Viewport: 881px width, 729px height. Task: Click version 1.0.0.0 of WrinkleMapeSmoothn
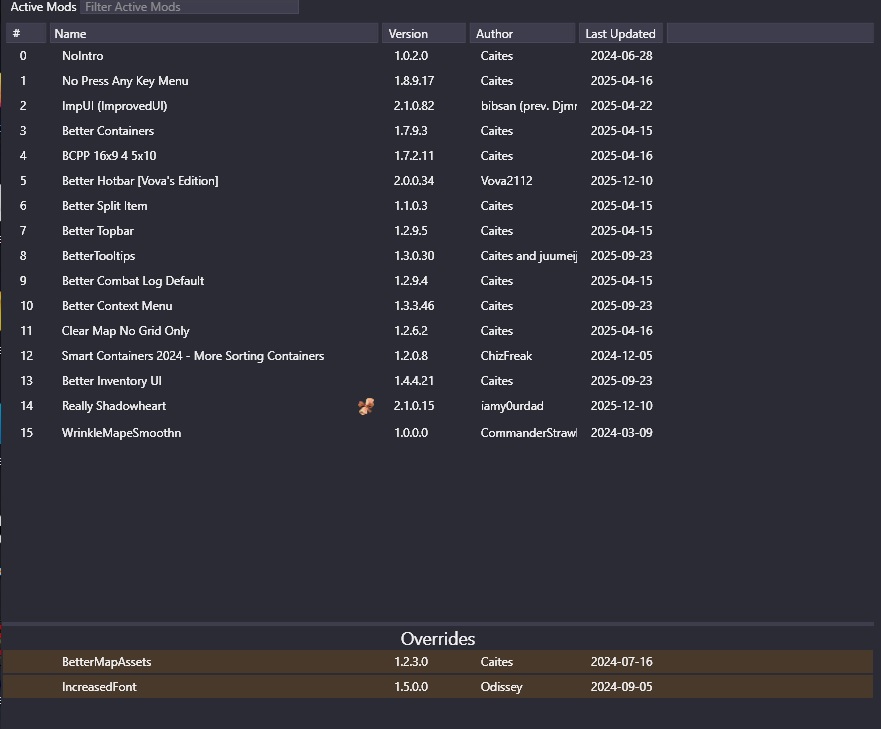(x=411, y=433)
